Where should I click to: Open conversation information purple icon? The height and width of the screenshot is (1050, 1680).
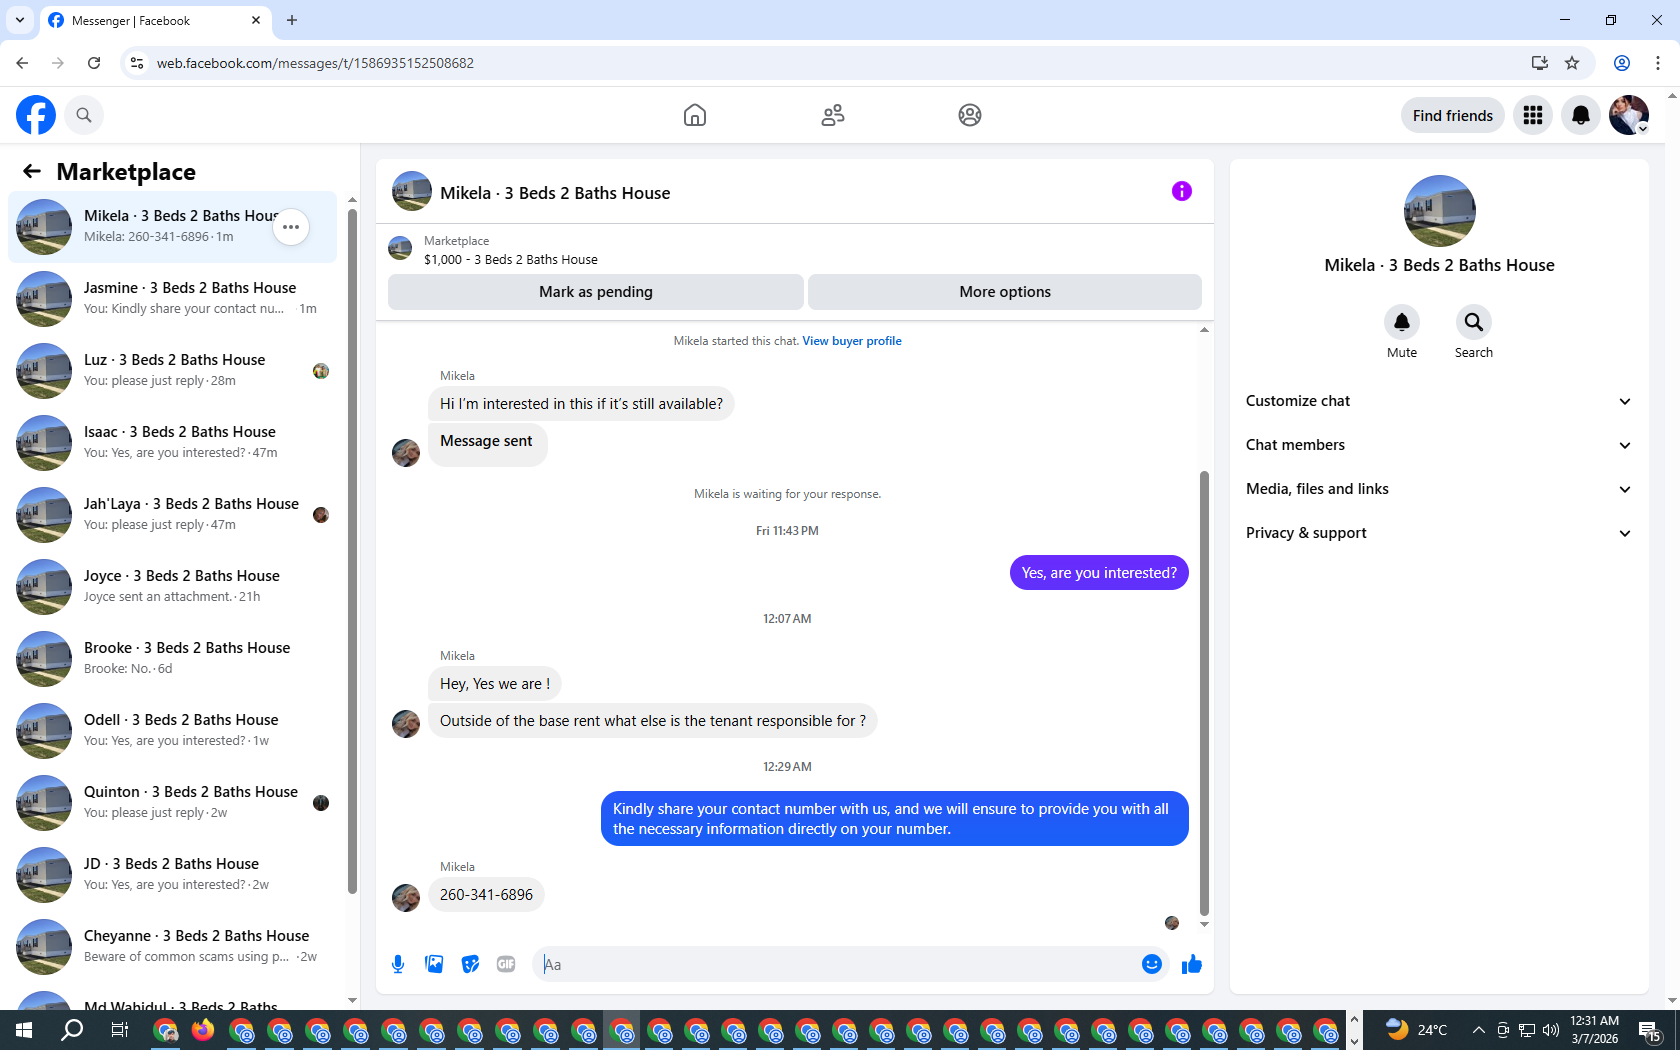(1182, 191)
